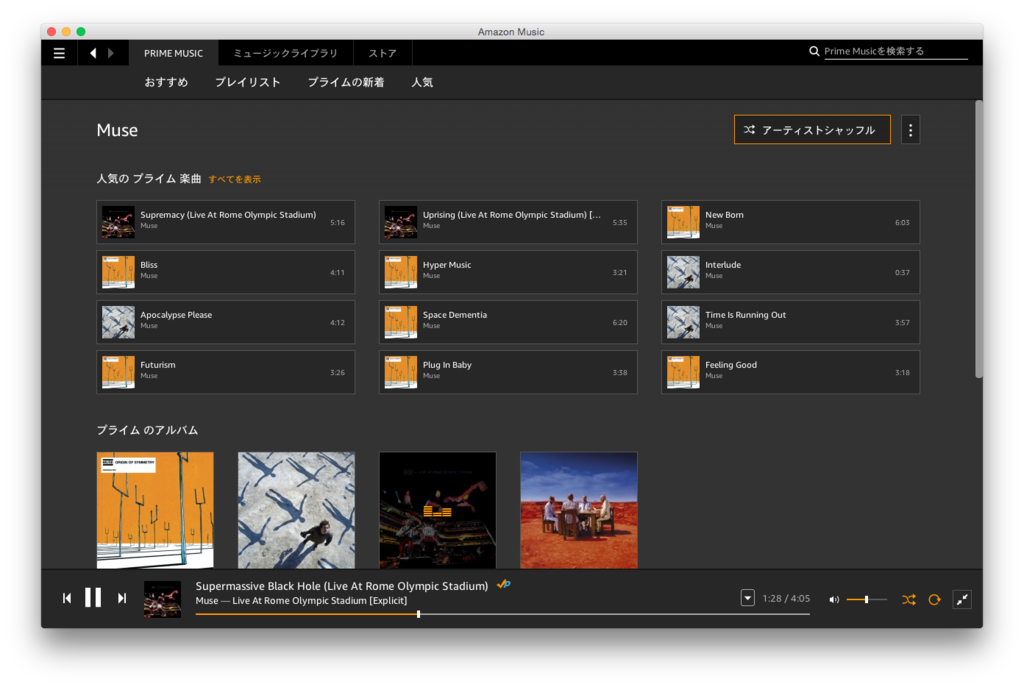The height and width of the screenshot is (687, 1024).
Task: Open the Absolution album cover with shadows
Action: click(296, 510)
